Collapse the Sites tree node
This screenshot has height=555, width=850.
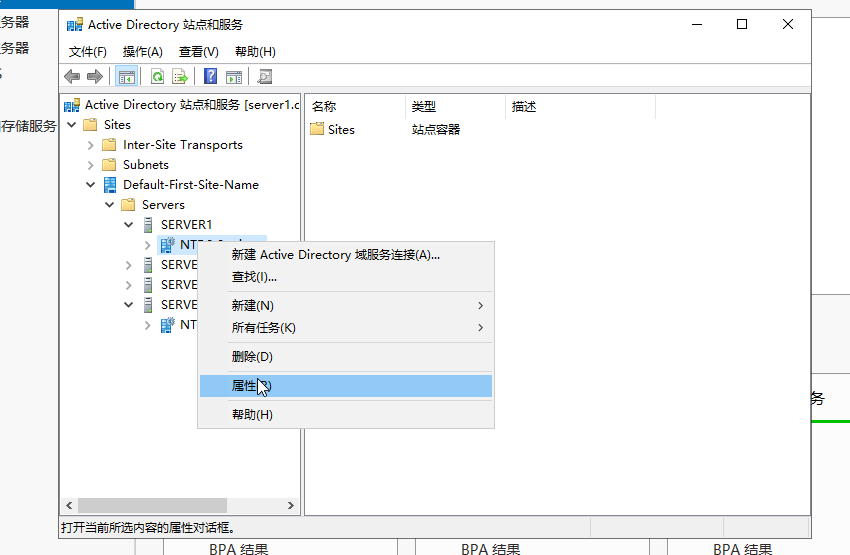pyautogui.click(x=72, y=125)
